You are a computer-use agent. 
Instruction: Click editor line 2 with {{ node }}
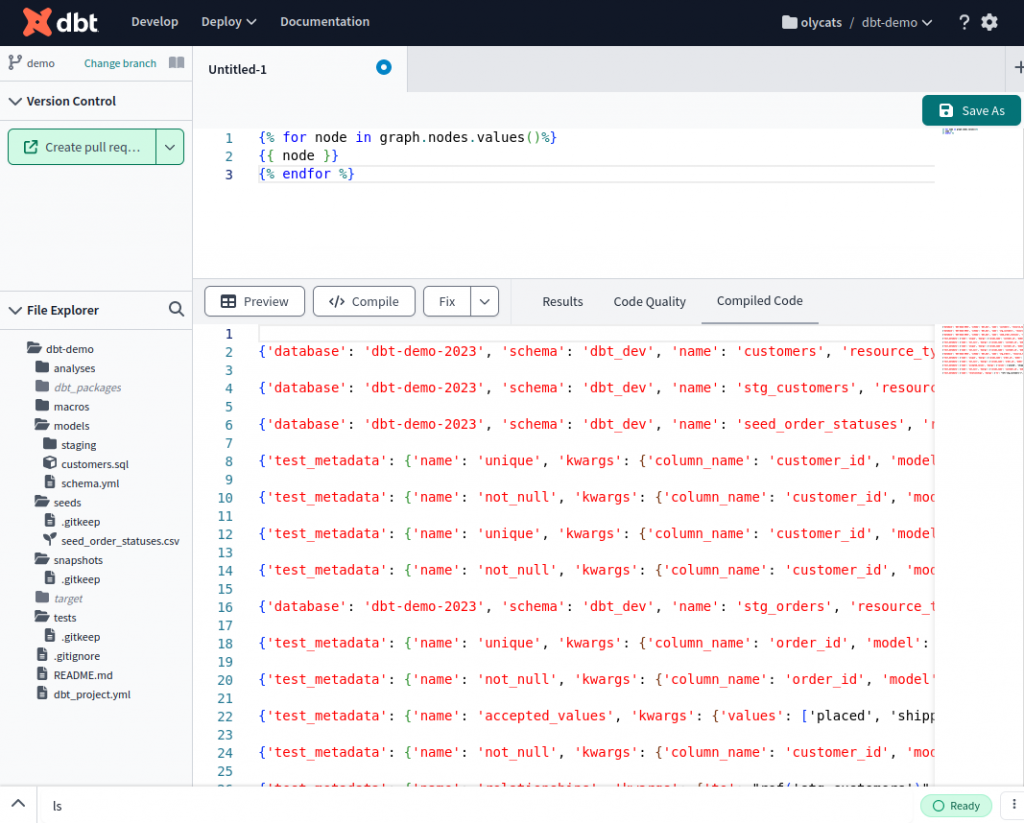click(596, 155)
